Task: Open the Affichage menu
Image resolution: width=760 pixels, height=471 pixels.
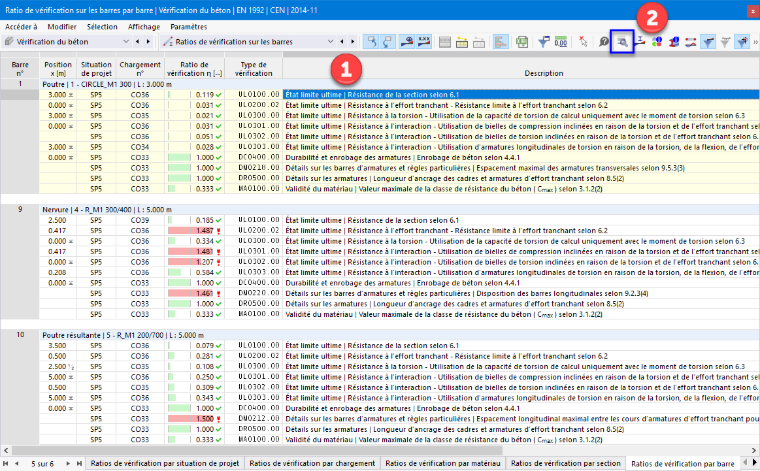Action: [144, 27]
